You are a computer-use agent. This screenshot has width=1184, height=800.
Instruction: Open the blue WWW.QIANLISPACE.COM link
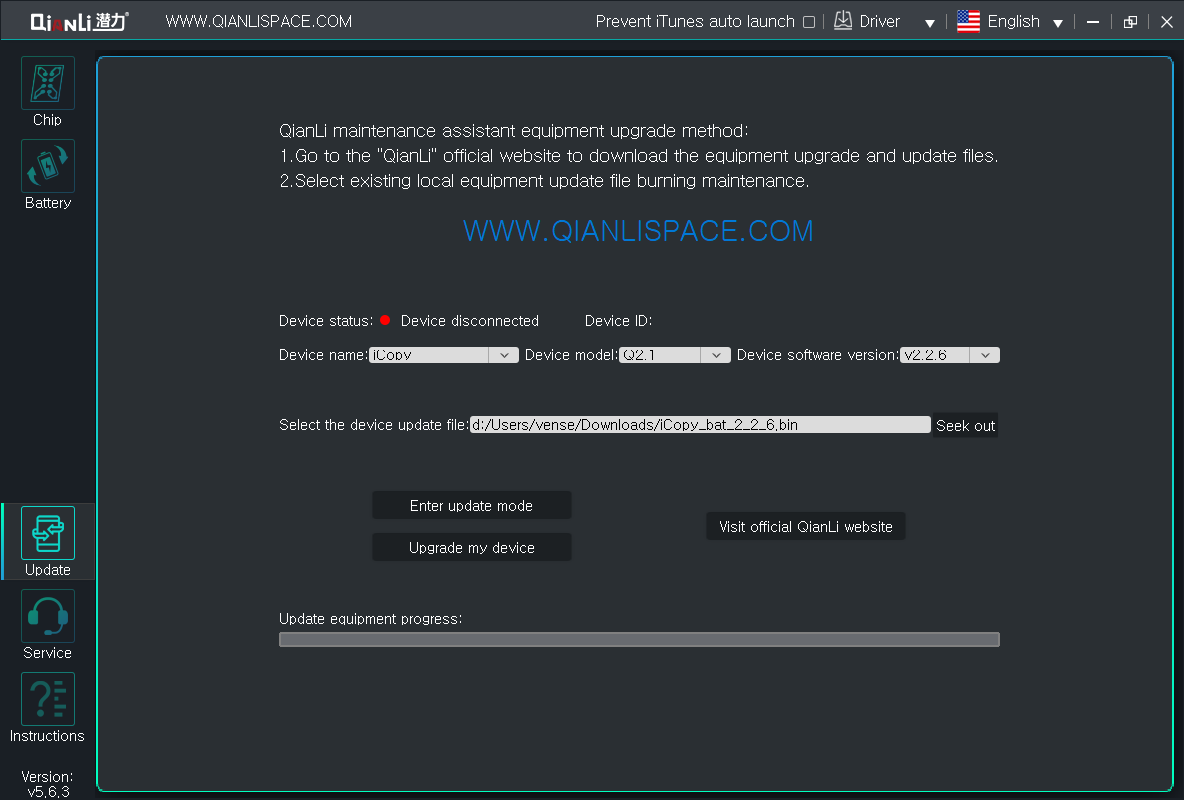[638, 230]
